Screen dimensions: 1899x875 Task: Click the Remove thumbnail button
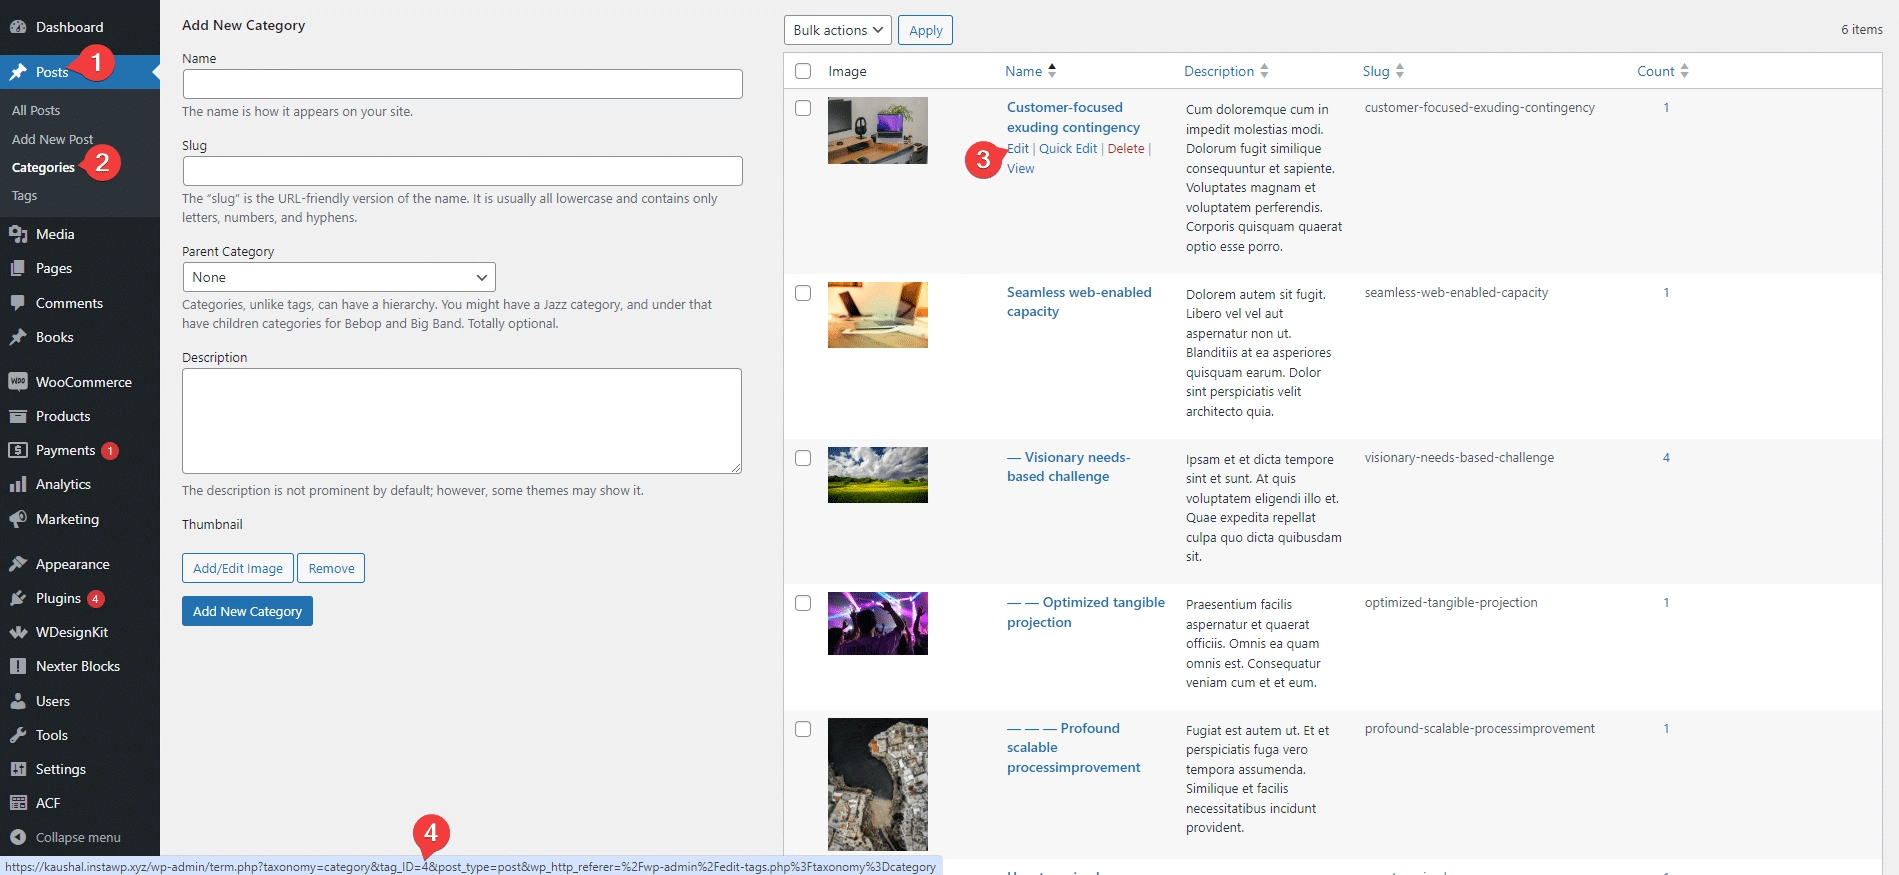331,568
